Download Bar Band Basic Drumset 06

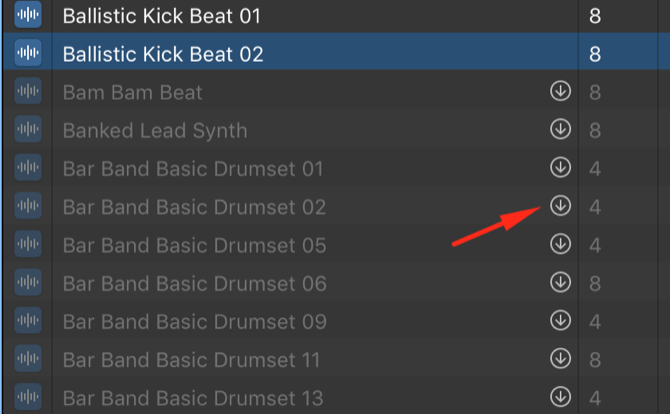[560, 283]
